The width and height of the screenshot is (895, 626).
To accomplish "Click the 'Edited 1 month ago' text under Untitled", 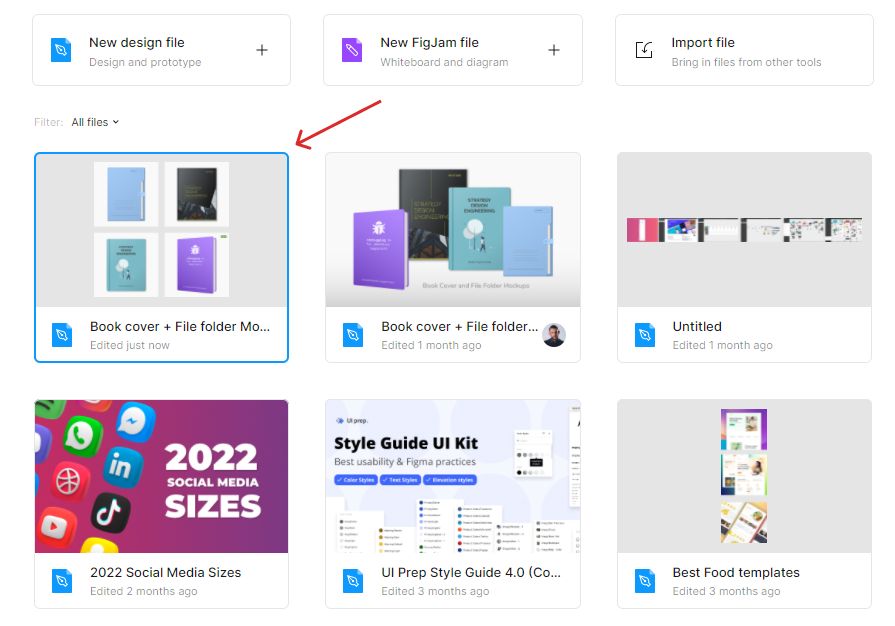I will click(723, 345).
